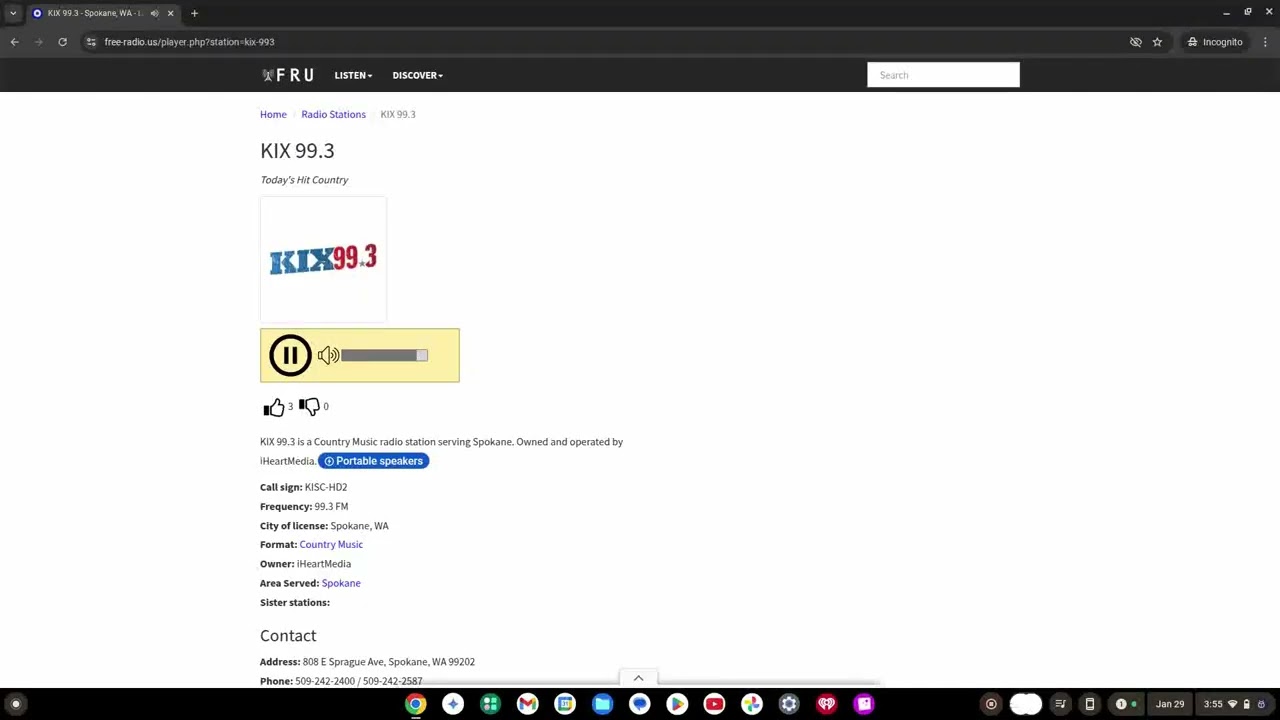
Task: Open the media controls tray icon
Action: point(1060,704)
